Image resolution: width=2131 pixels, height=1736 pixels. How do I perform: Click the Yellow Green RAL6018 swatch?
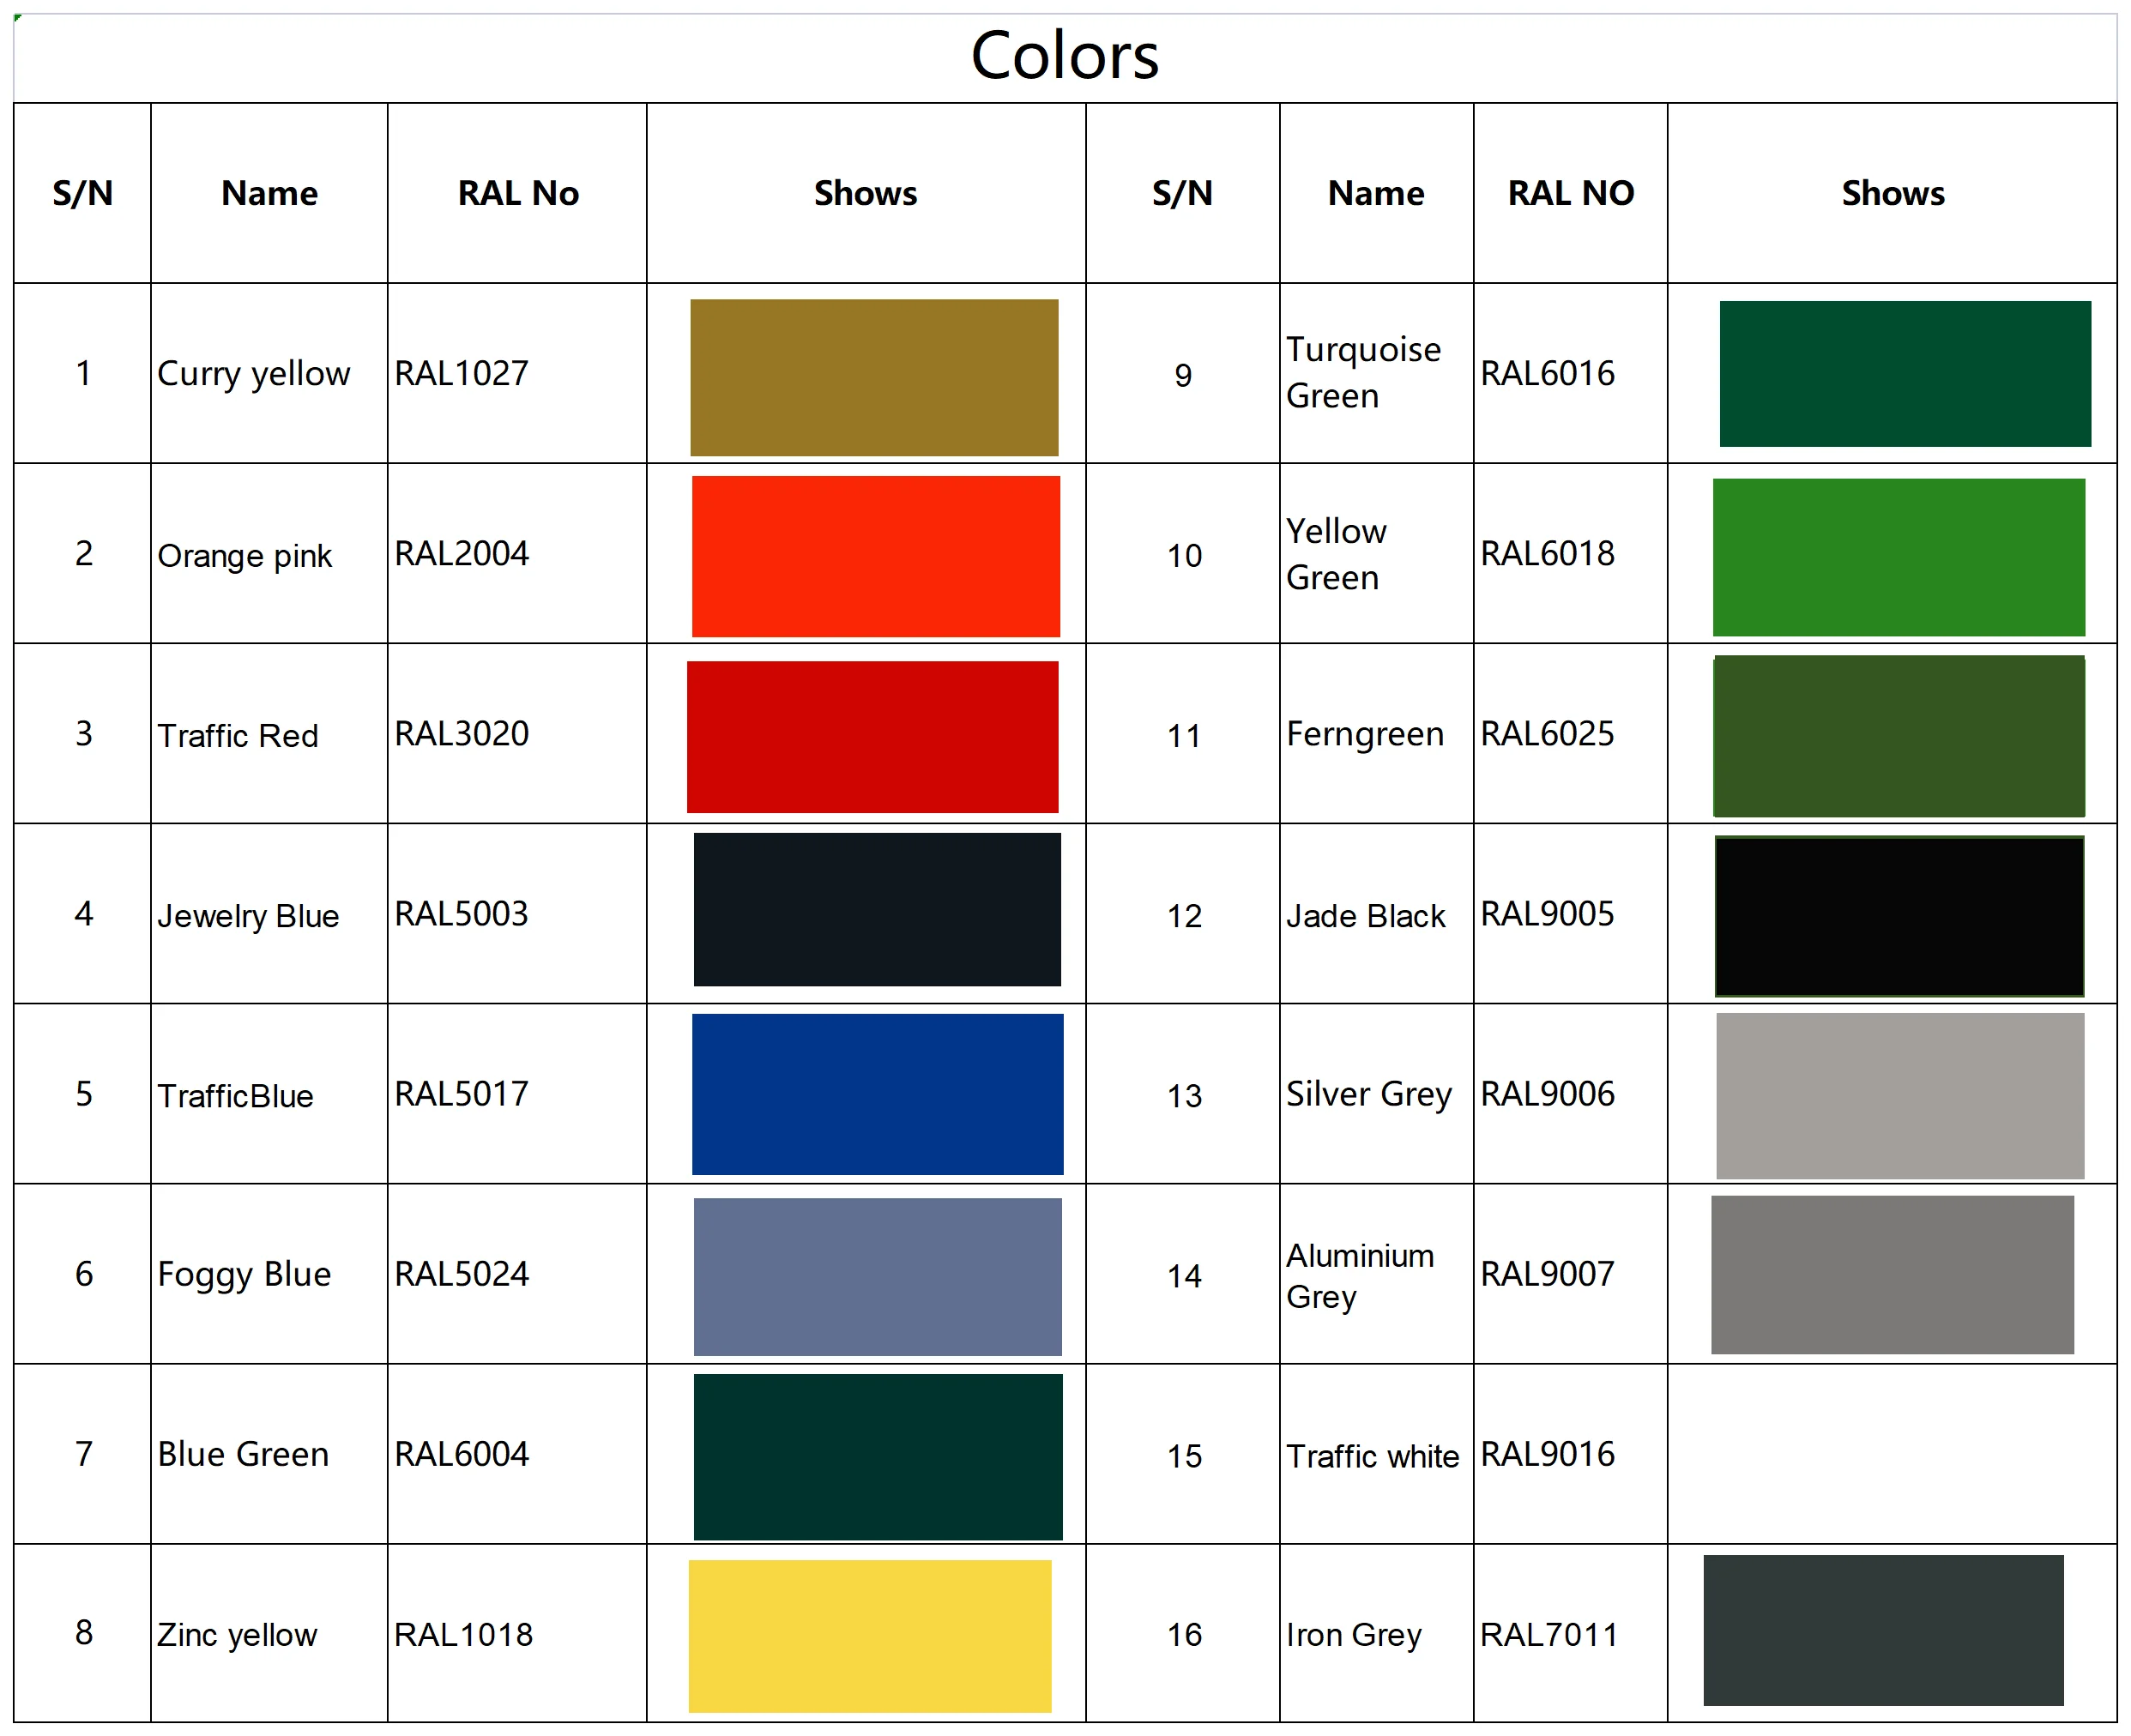coord(1898,557)
